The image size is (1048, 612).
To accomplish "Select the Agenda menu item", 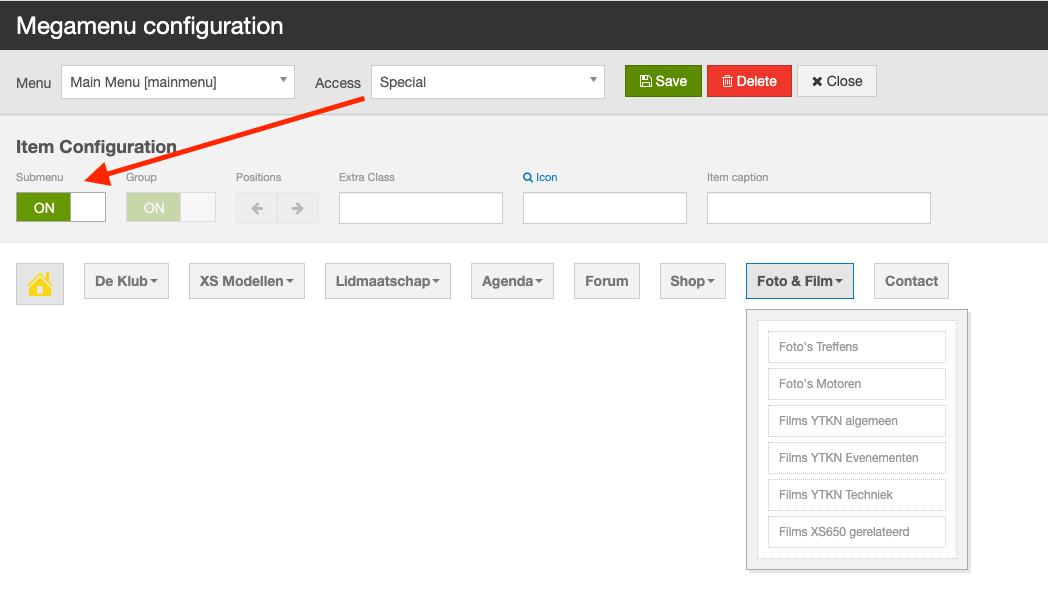I will [x=512, y=281].
